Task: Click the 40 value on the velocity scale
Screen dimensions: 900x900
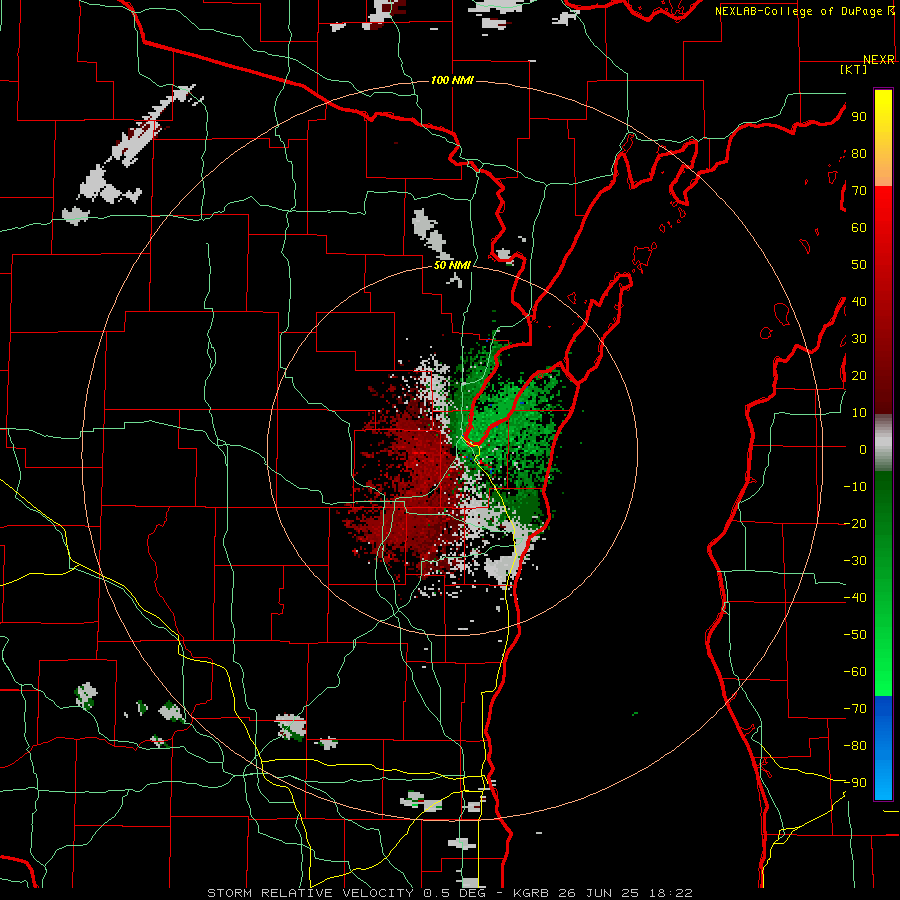Action: click(x=859, y=302)
